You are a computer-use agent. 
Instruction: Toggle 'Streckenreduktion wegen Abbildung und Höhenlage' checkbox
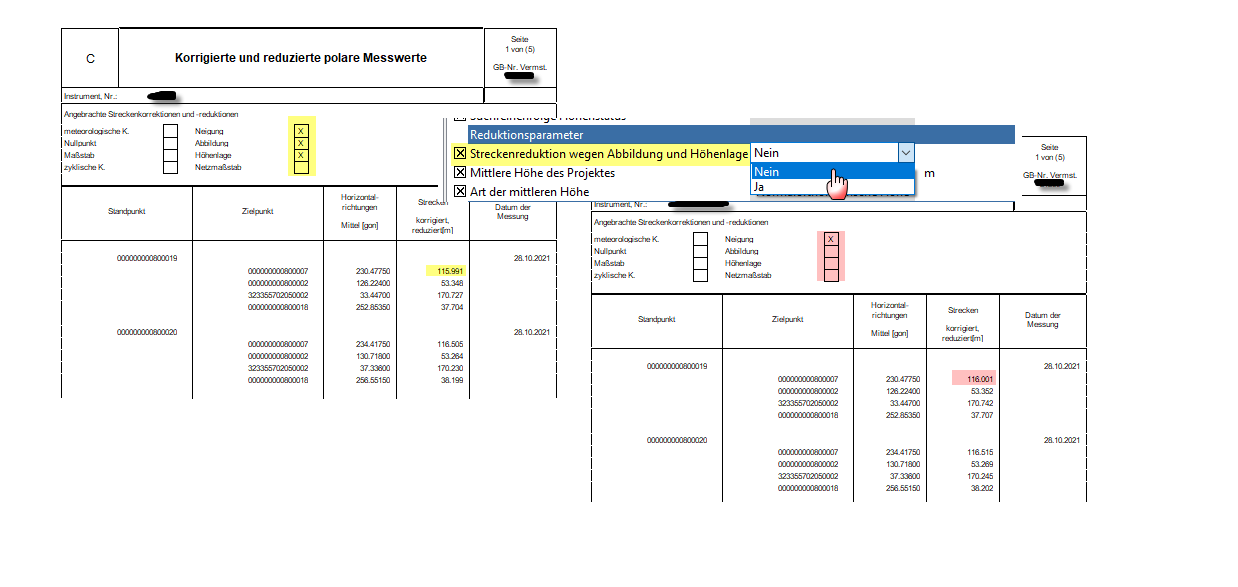(x=460, y=154)
